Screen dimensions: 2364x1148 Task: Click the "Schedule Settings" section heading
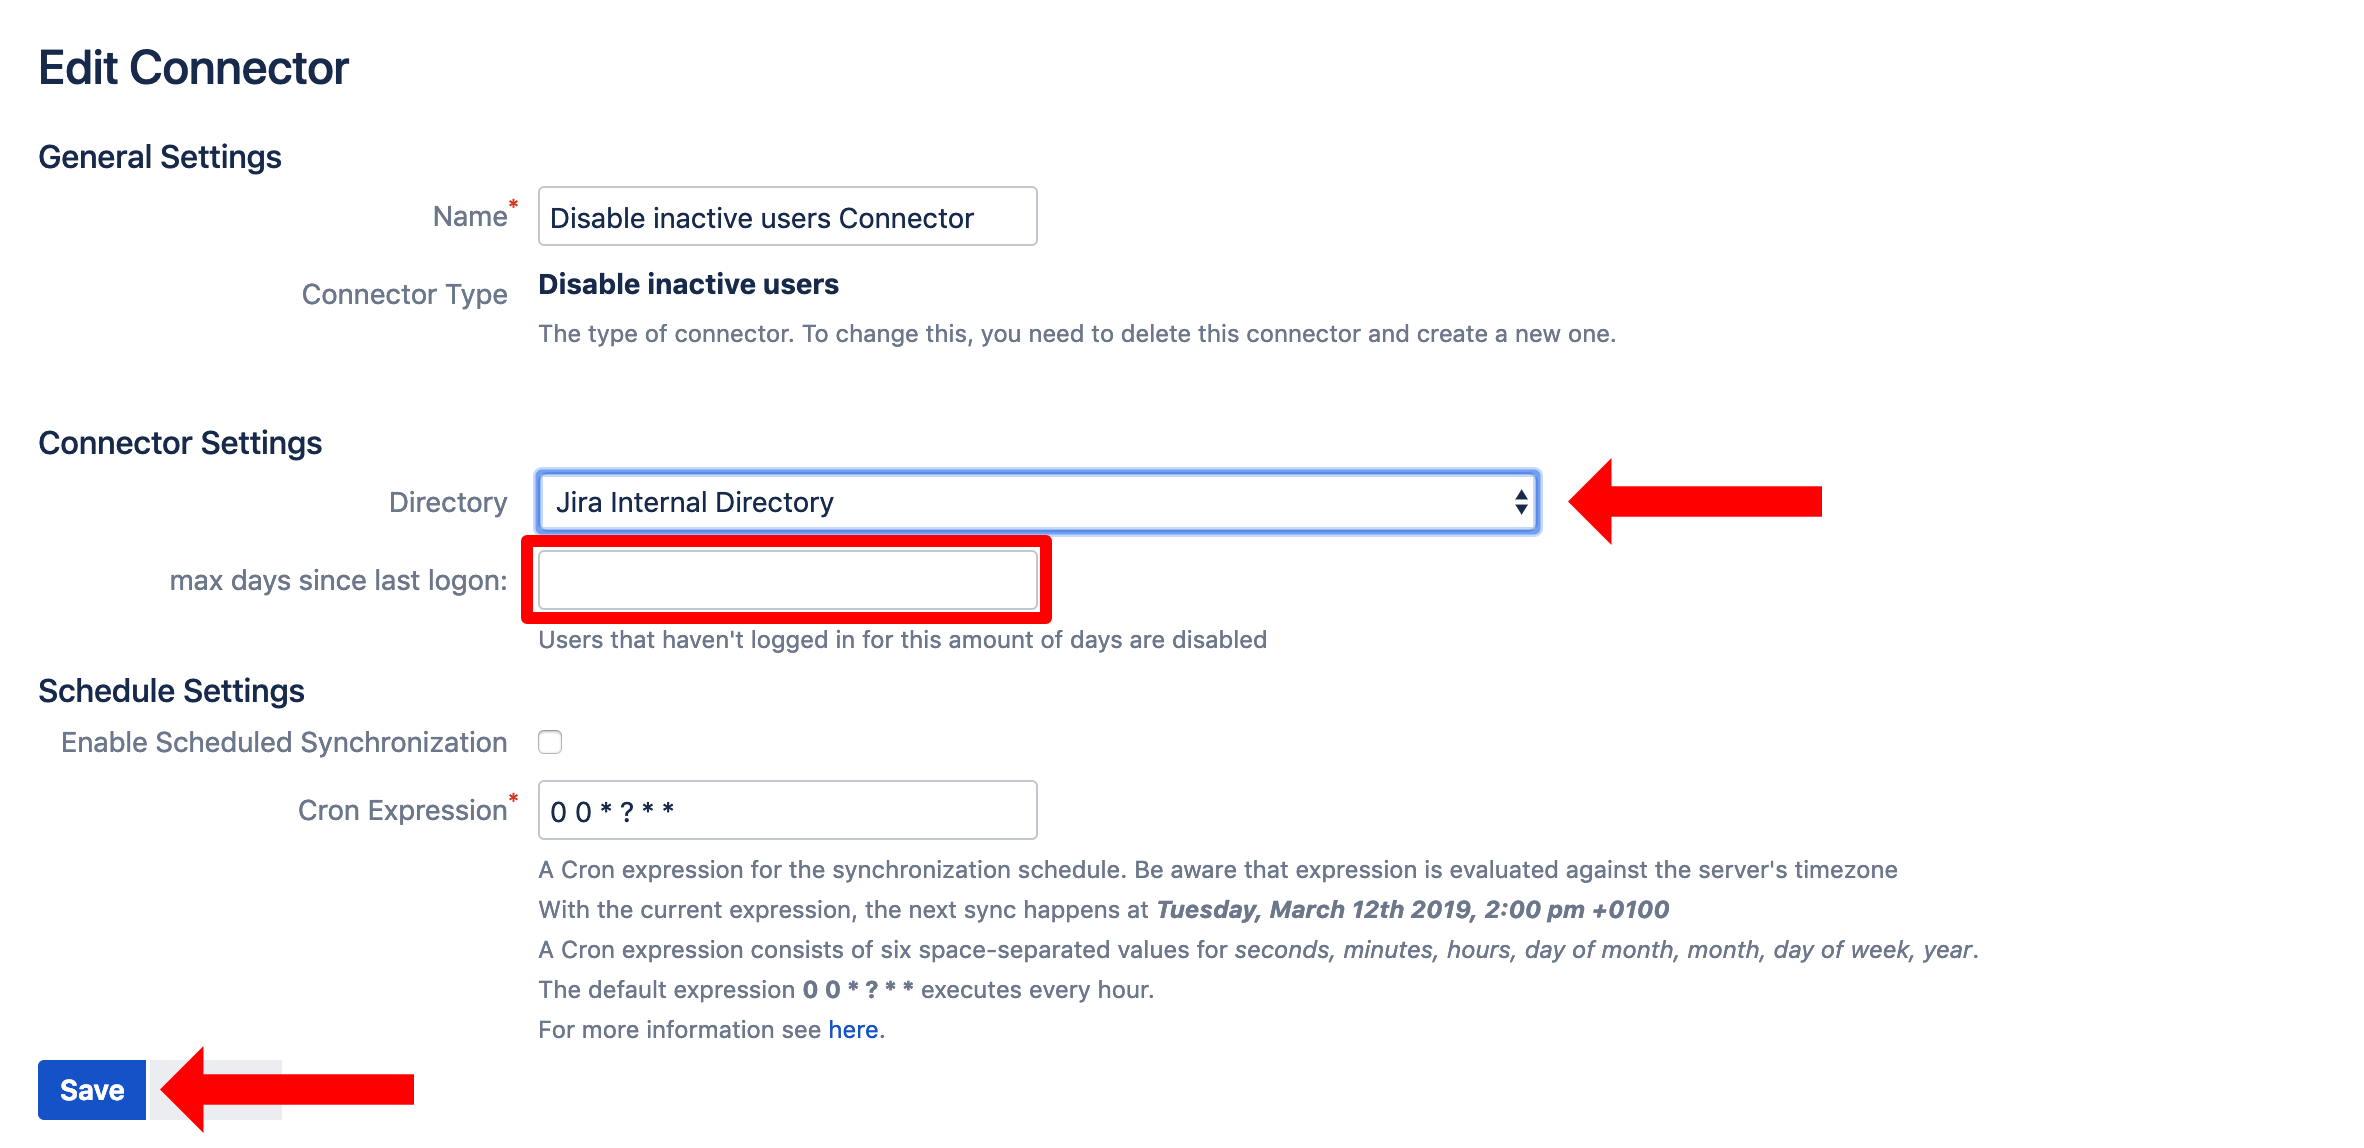coord(171,691)
